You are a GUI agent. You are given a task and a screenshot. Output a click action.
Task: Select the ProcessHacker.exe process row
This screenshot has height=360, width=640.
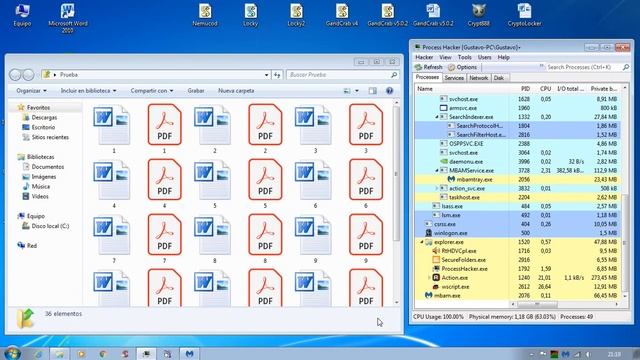tap(518, 269)
